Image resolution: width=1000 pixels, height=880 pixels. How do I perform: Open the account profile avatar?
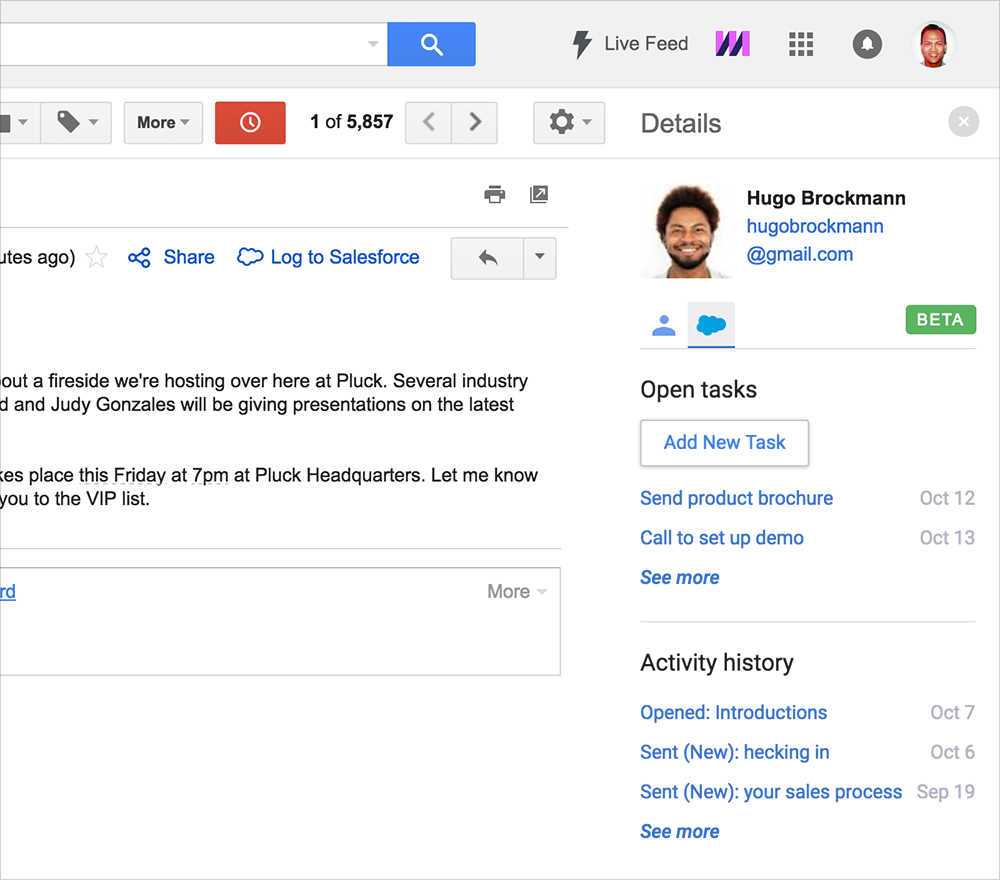tap(934, 44)
